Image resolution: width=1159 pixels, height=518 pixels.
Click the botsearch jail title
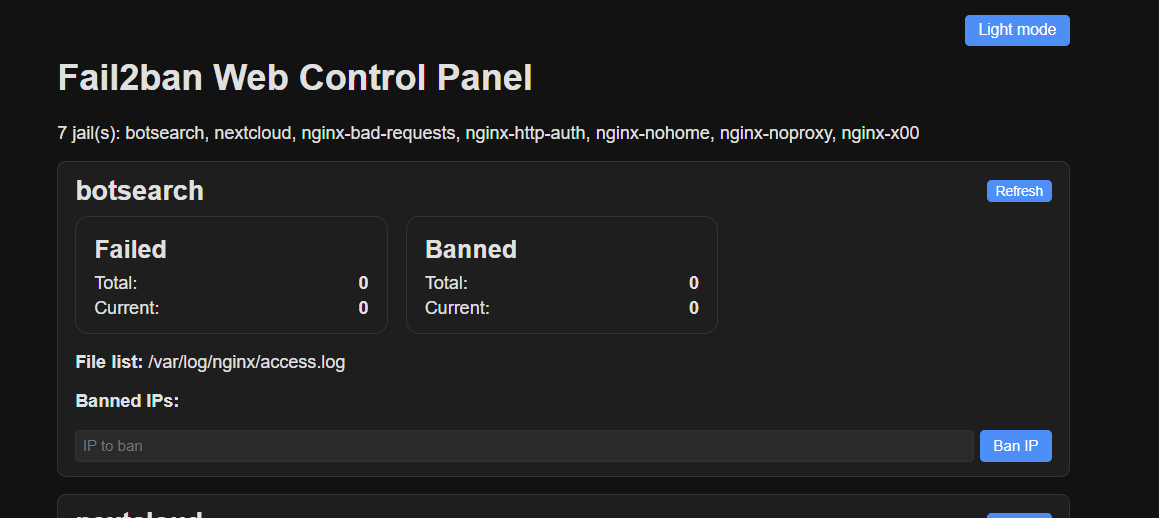pos(140,191)
